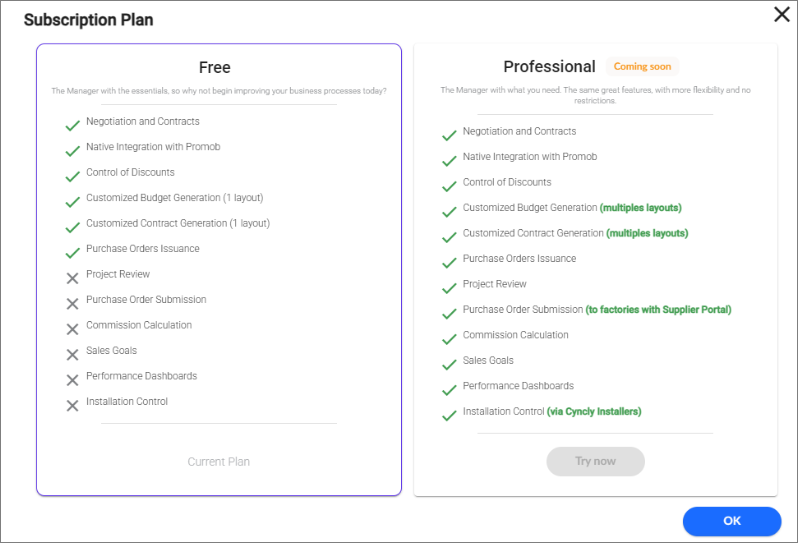Click the Coming soon badge
798x543 pixels.
point(642,67)
